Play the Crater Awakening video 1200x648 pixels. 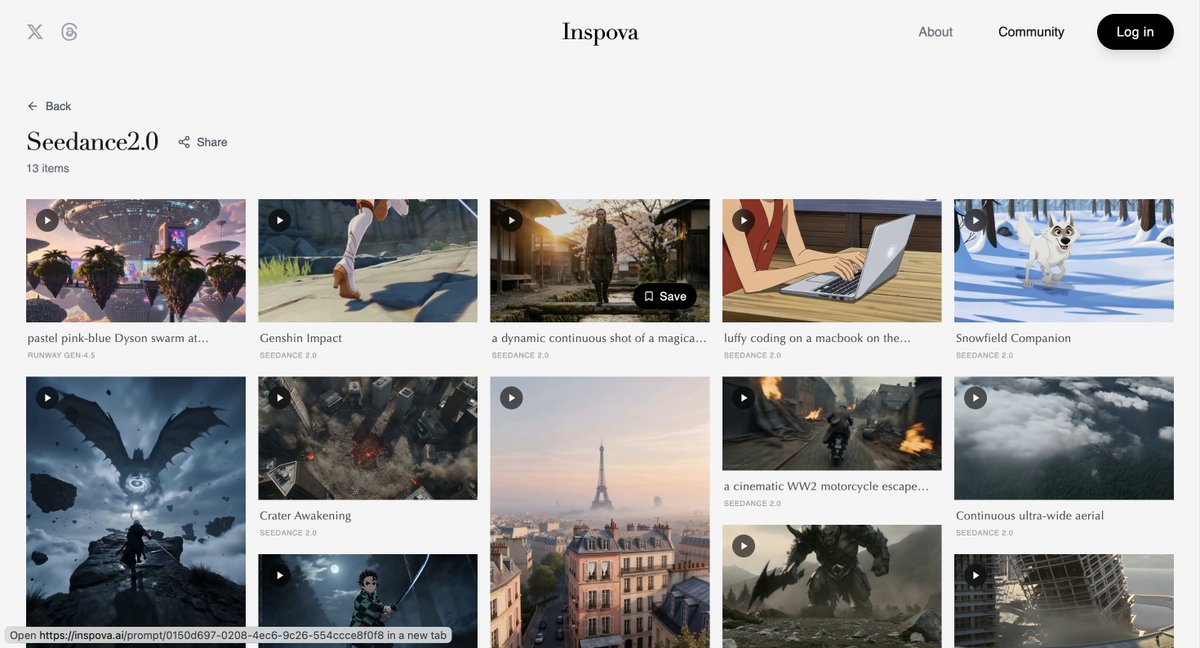[x=279, y=398]
